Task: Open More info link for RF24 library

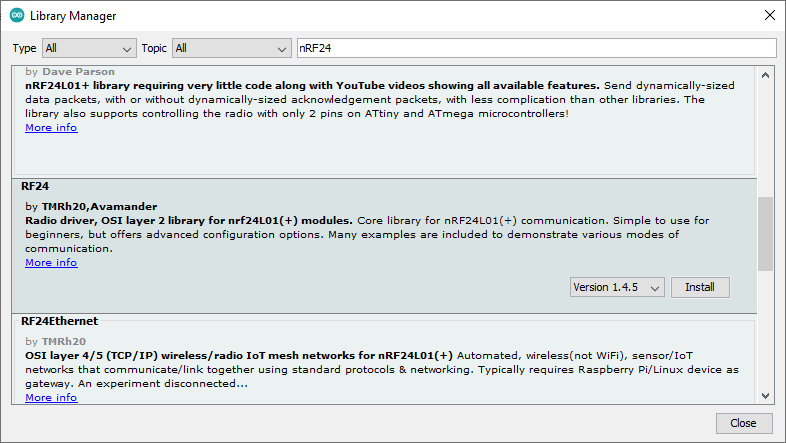Action: tap(51, 263)
